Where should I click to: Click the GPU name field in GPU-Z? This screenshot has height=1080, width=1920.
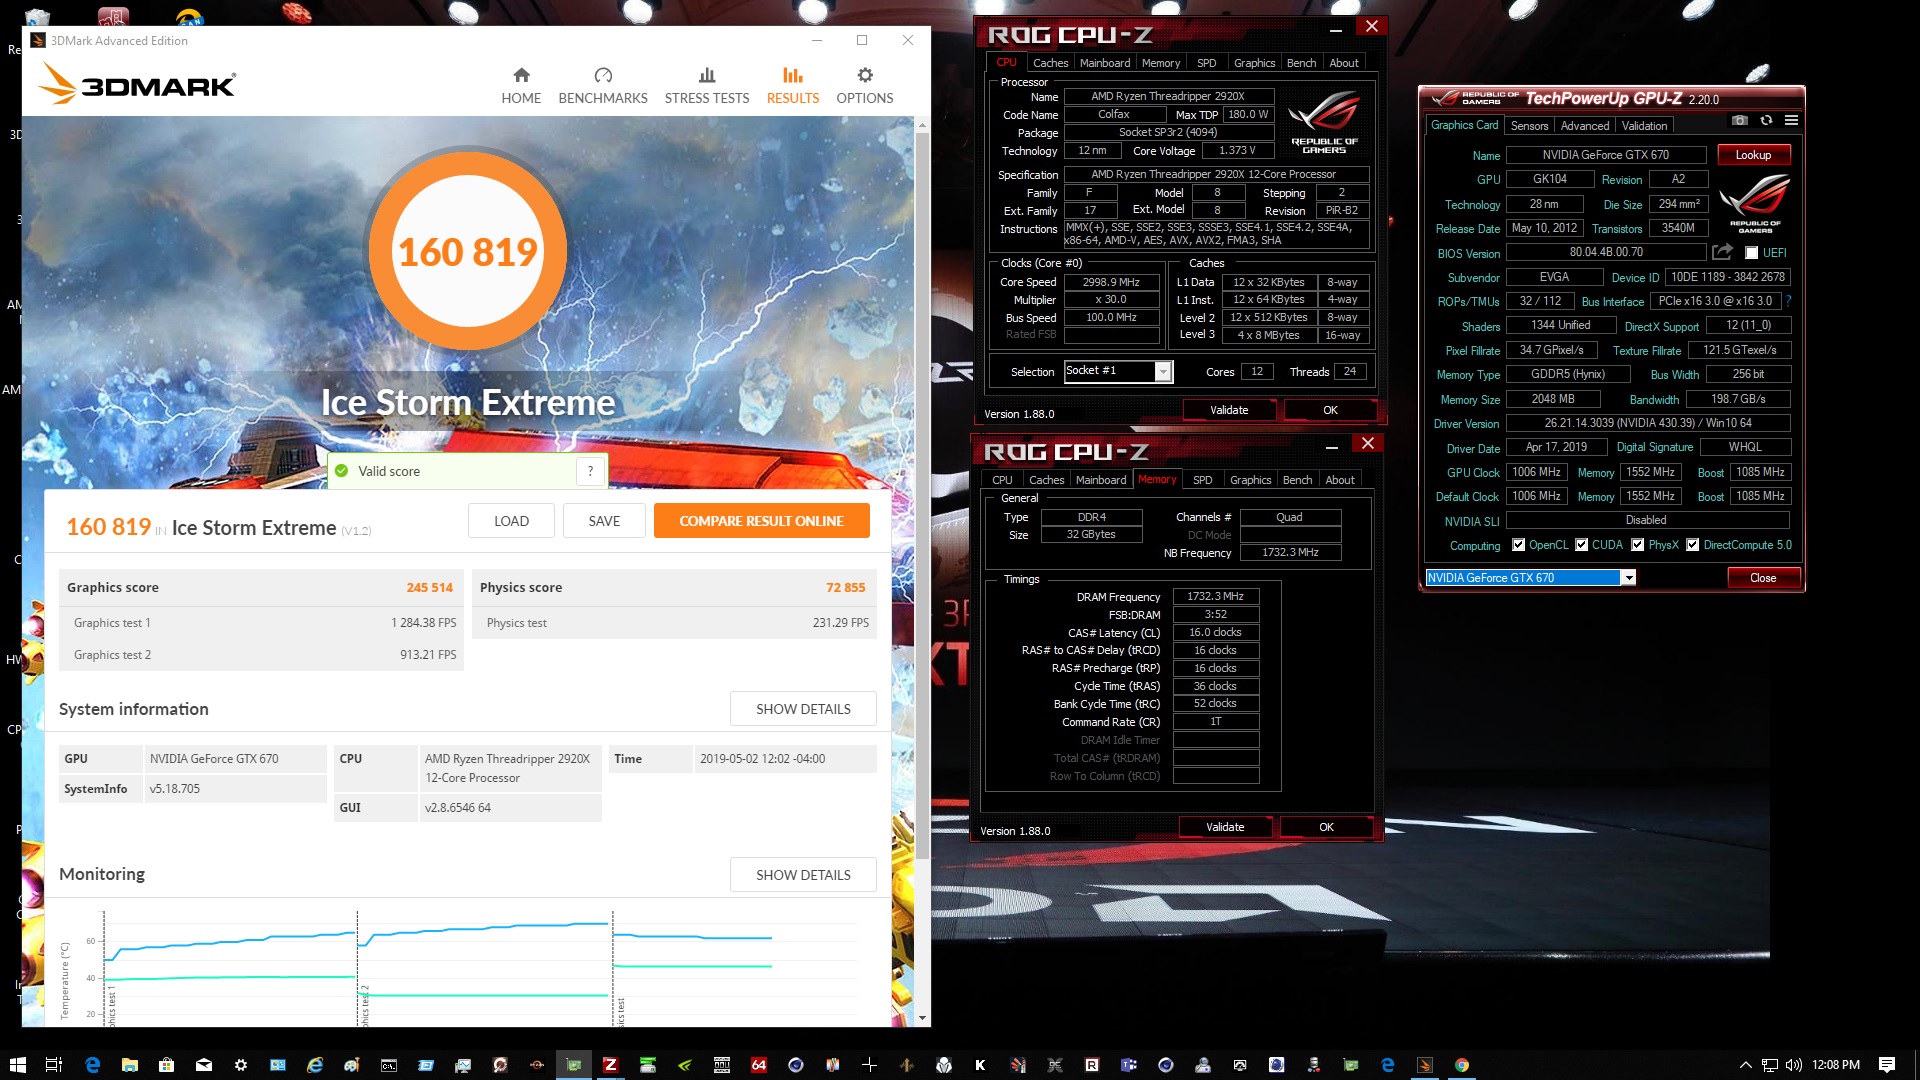pyautogui.click(x=1605, y=155)
